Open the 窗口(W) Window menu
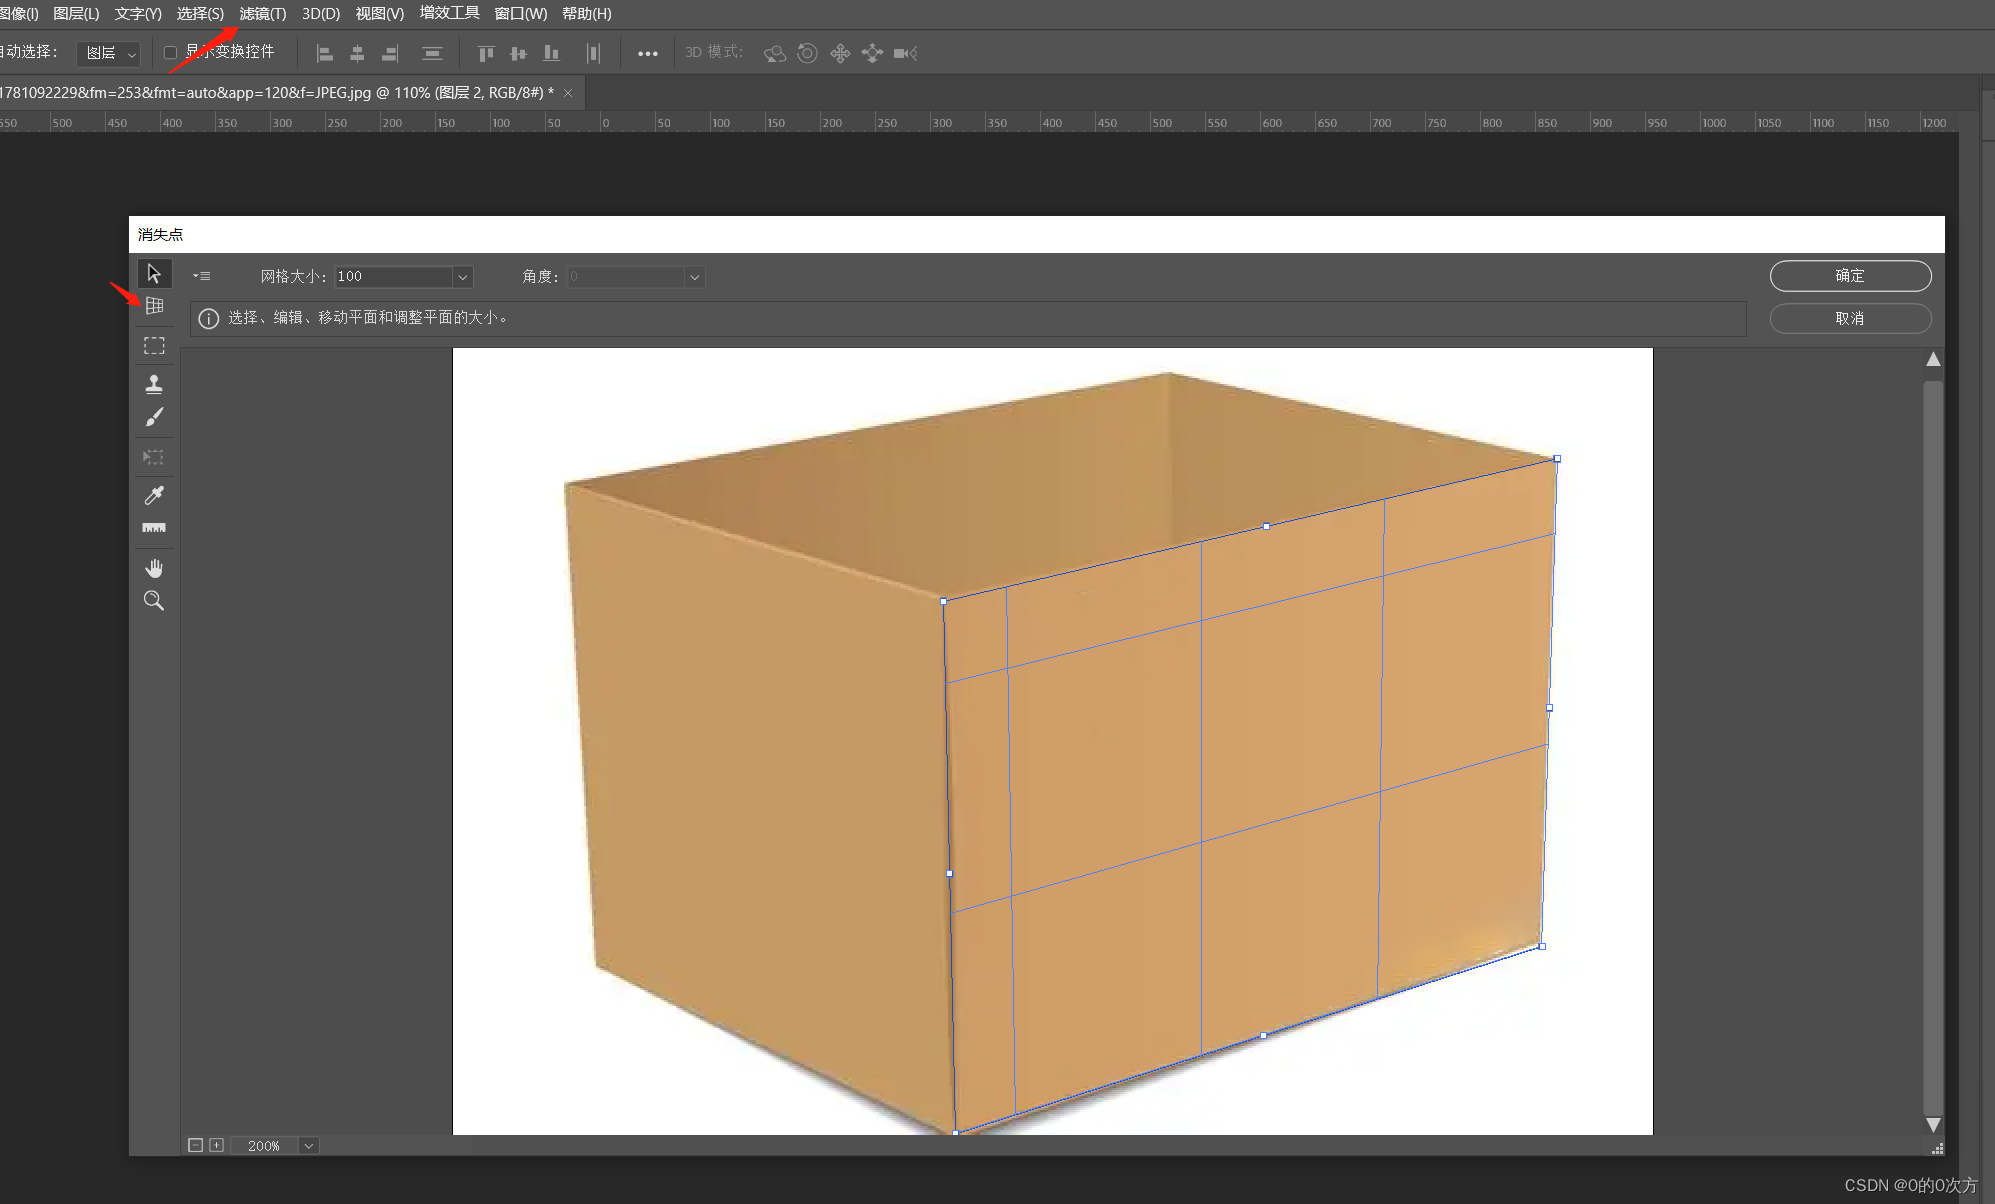The width and height of the screenshot is (1995, 1204). pos(520,14)
